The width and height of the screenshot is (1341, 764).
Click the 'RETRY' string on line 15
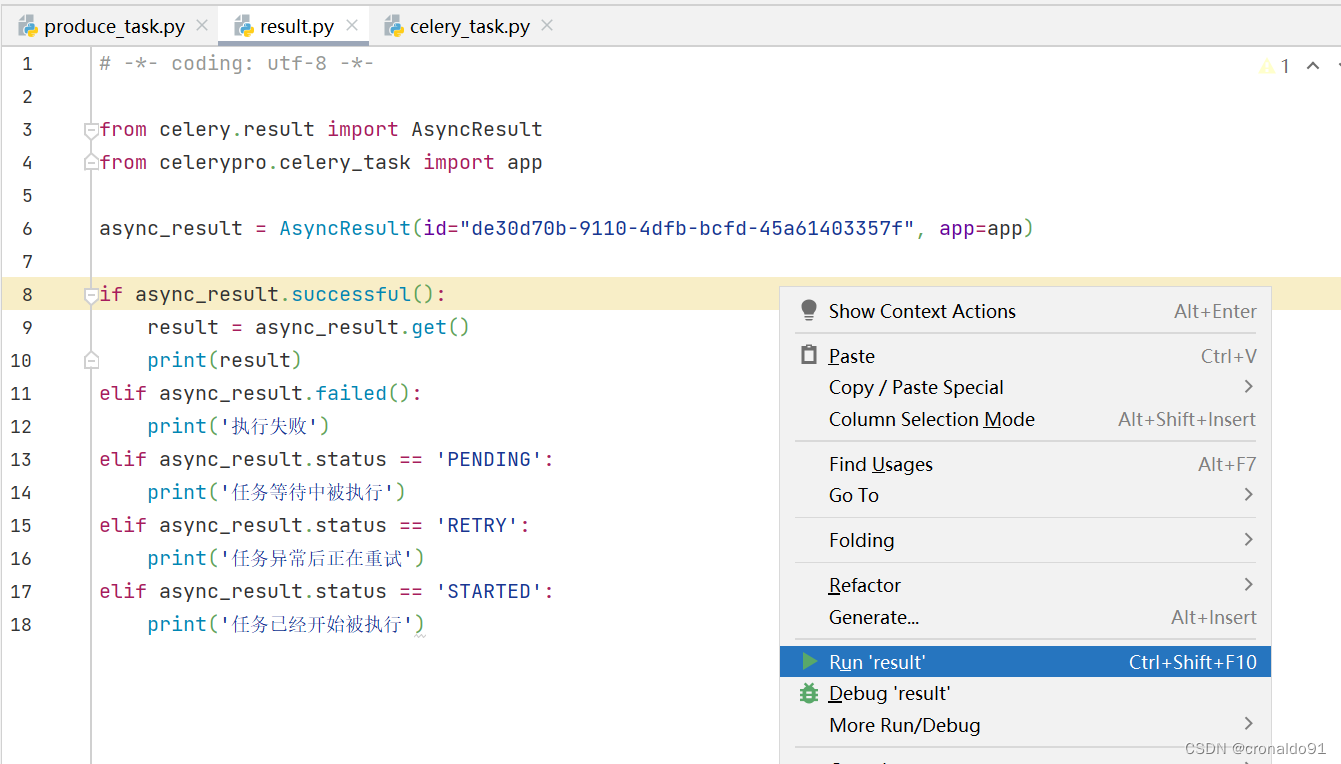click(x=477, y=525)
